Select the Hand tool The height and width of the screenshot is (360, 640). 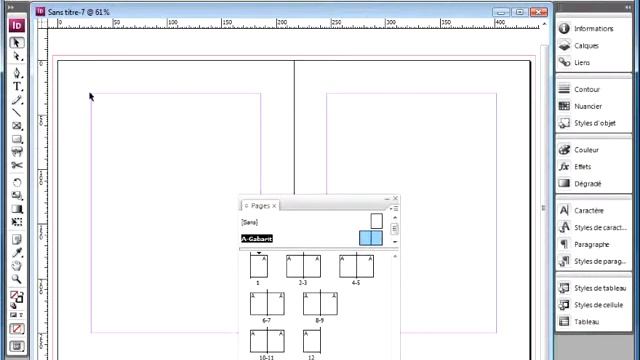[x=16, y=266]
